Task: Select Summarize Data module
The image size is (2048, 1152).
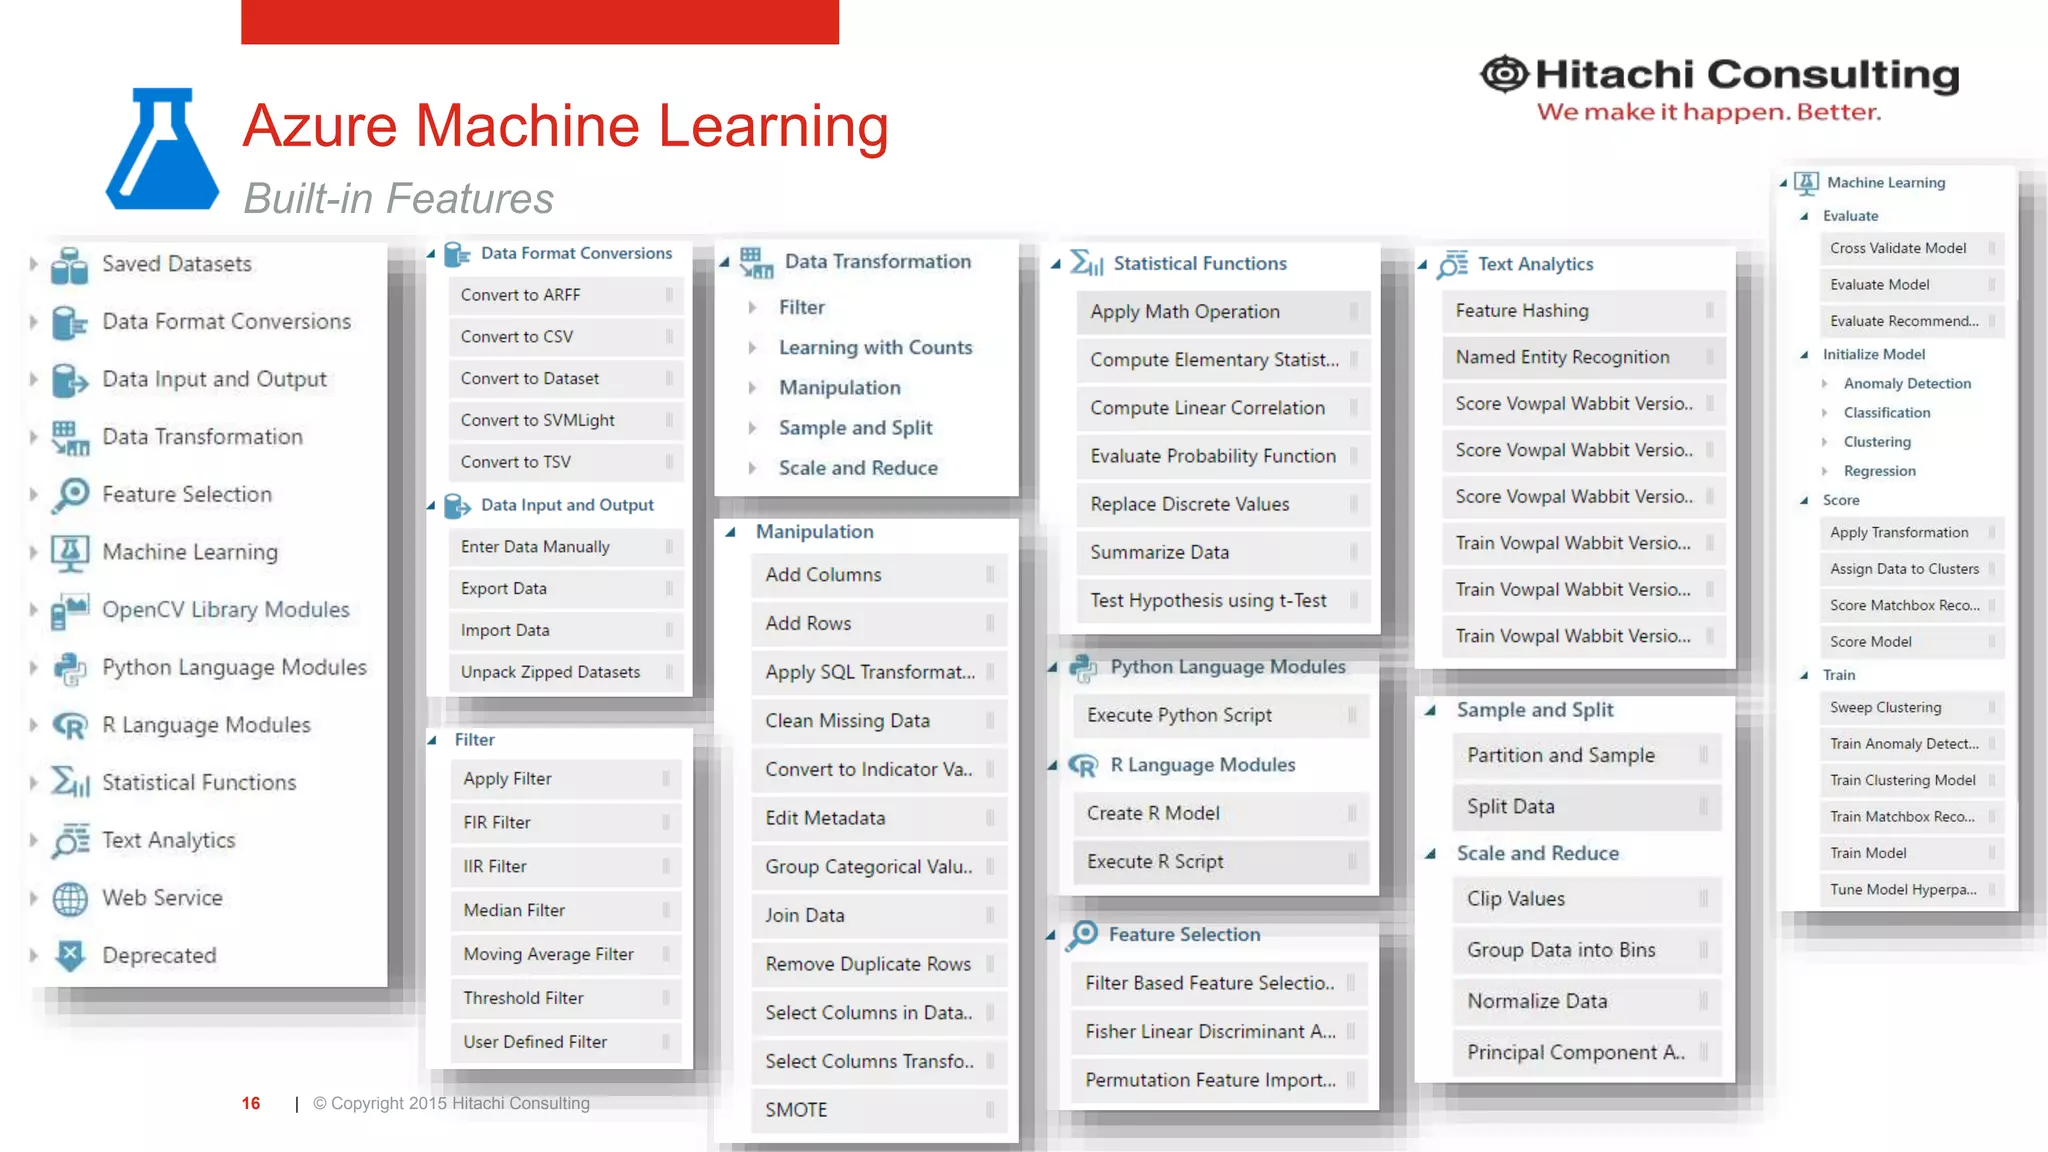Action: (1222, 553)
